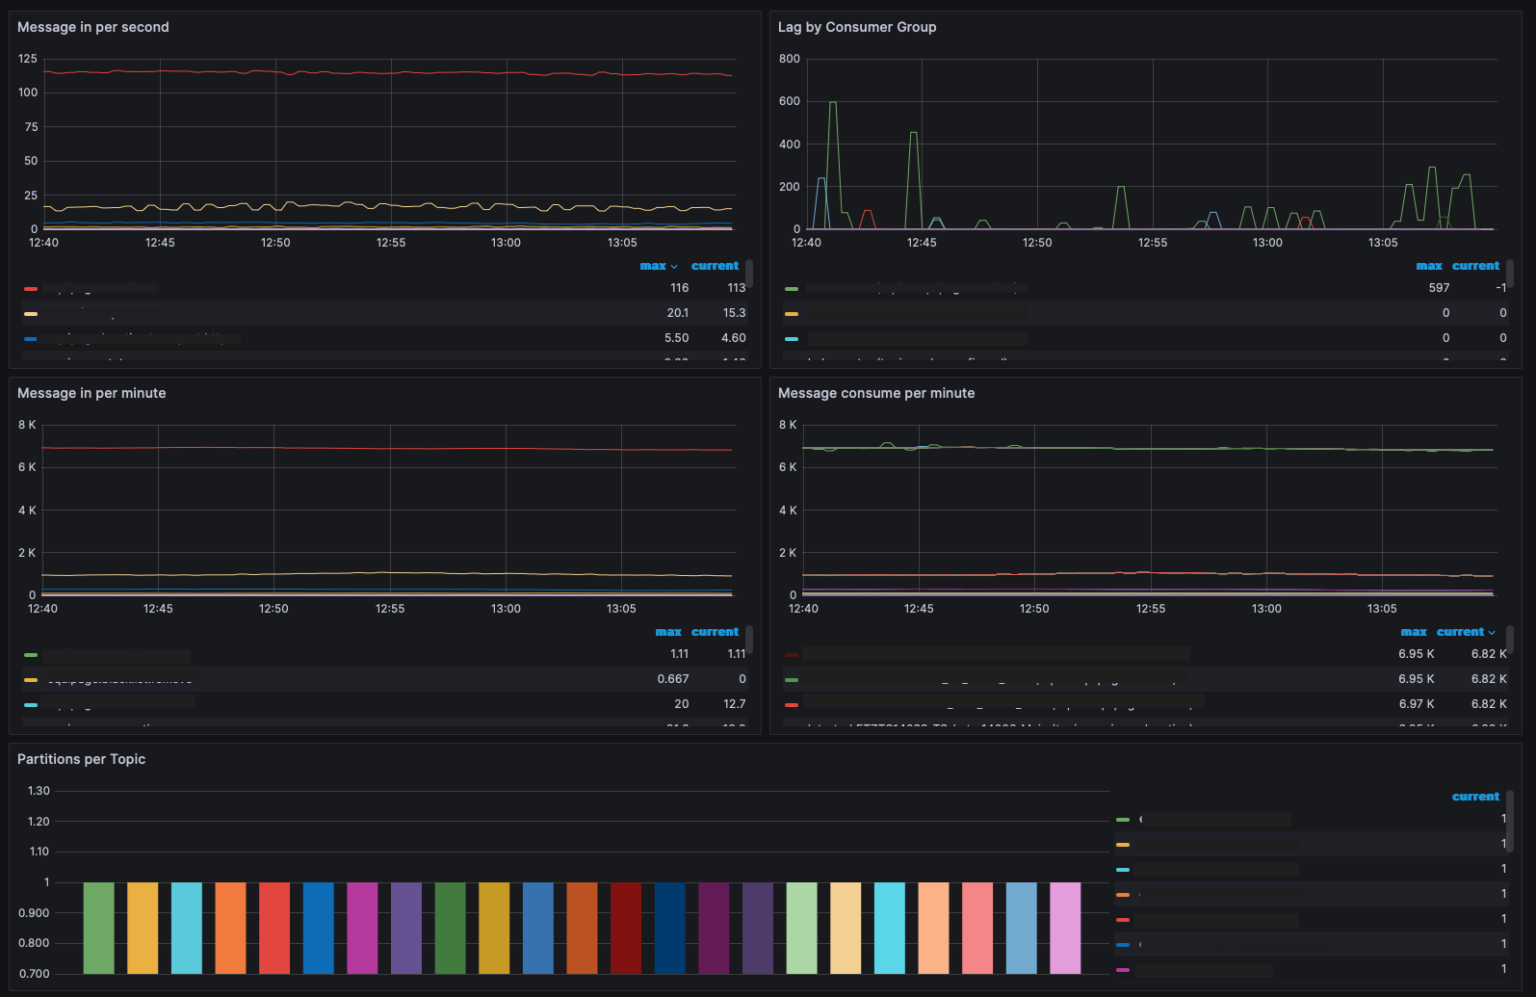Click the orange series icon under Message in per minute
1536x997 pixels.
tap(31, 679)
